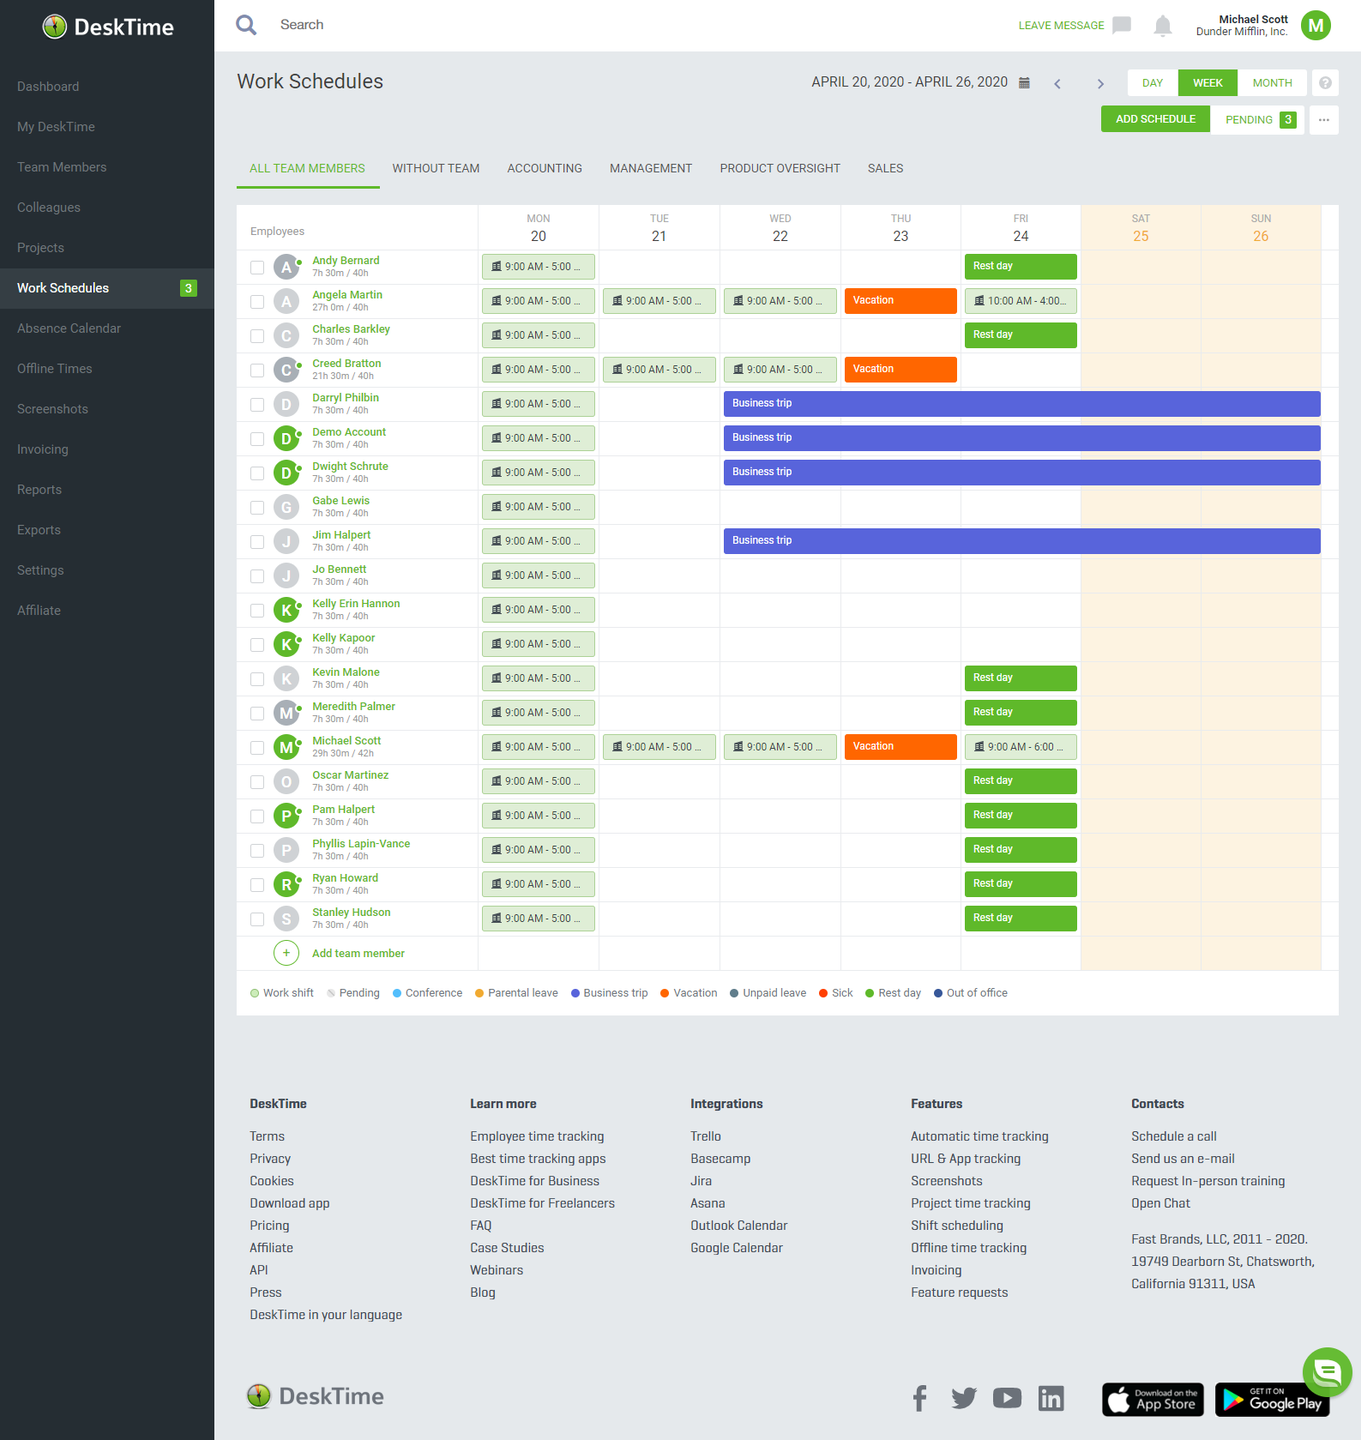Click the footer DeskTime logo
Viewport: 1361px width, 1440px height.
click(x=315, y=1396)
